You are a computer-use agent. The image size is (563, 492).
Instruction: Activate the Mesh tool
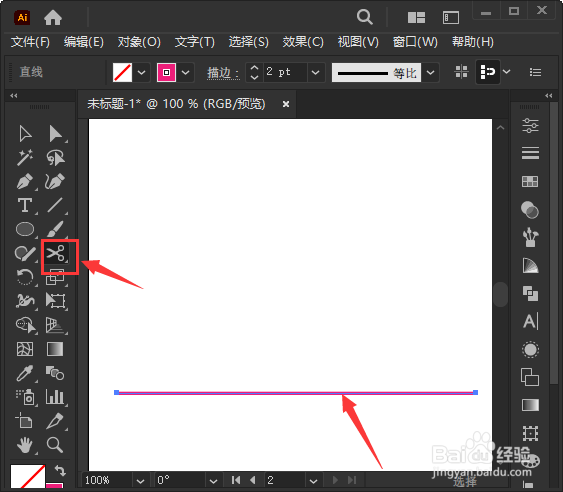(25, 349)
